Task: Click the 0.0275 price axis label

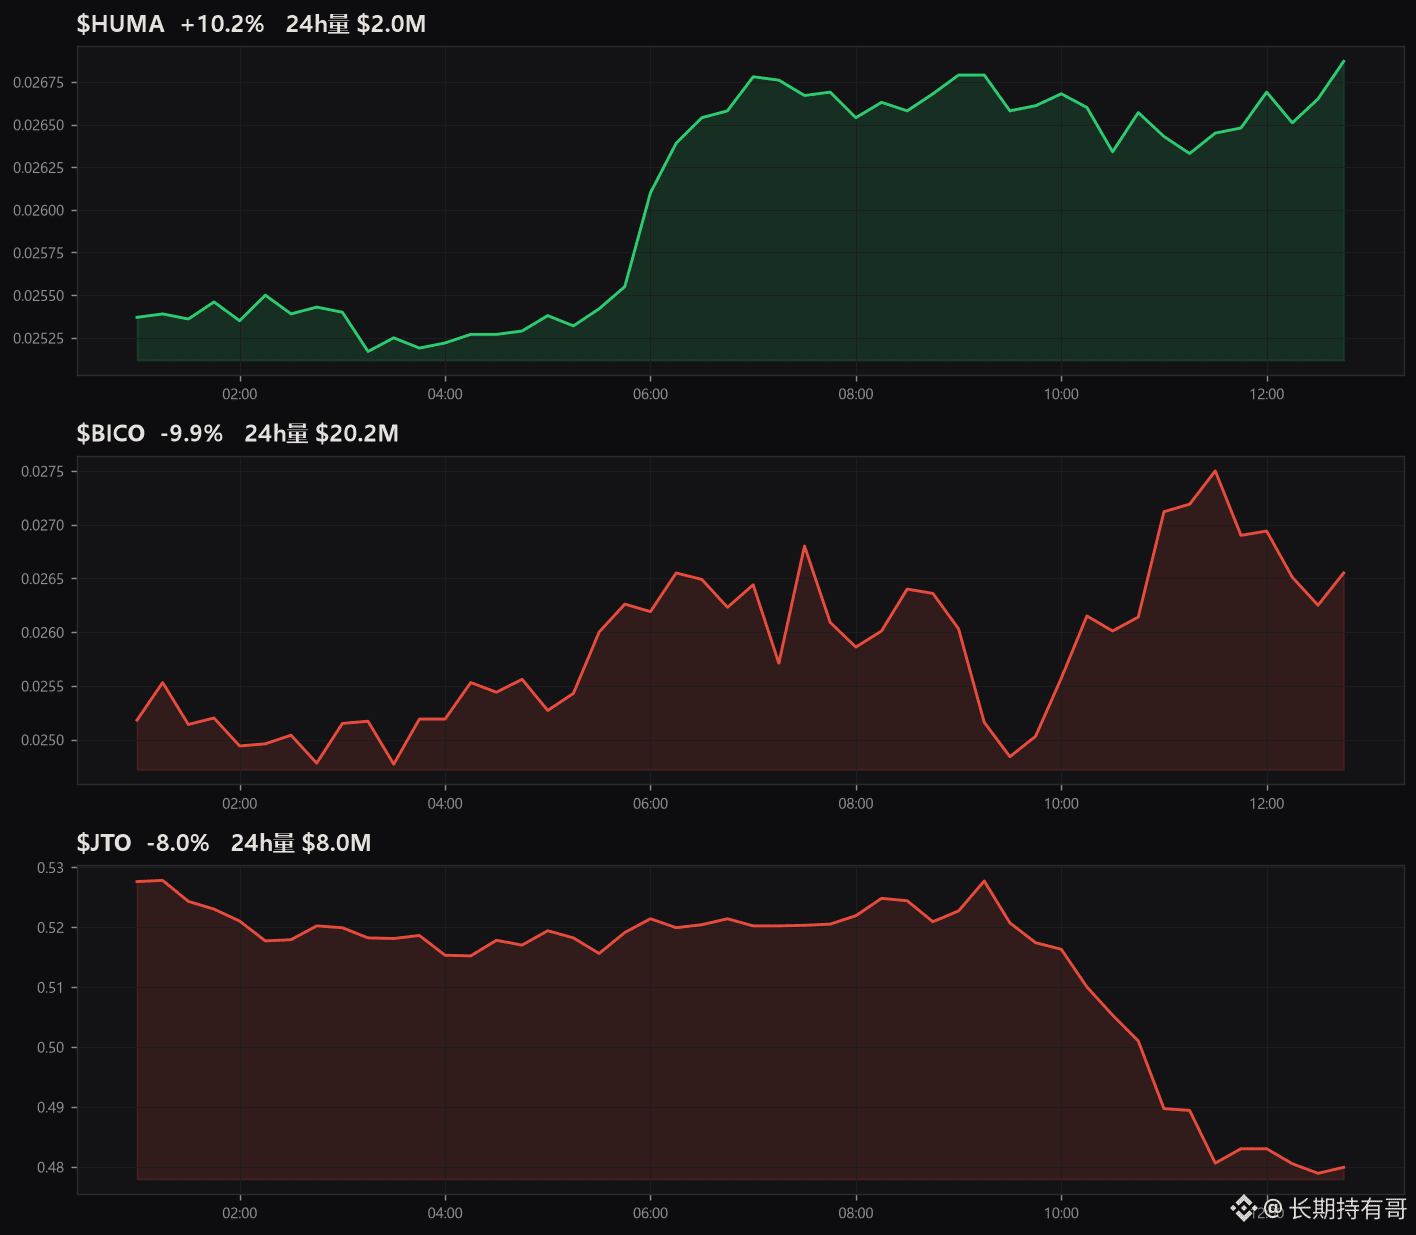Action: 42,472
